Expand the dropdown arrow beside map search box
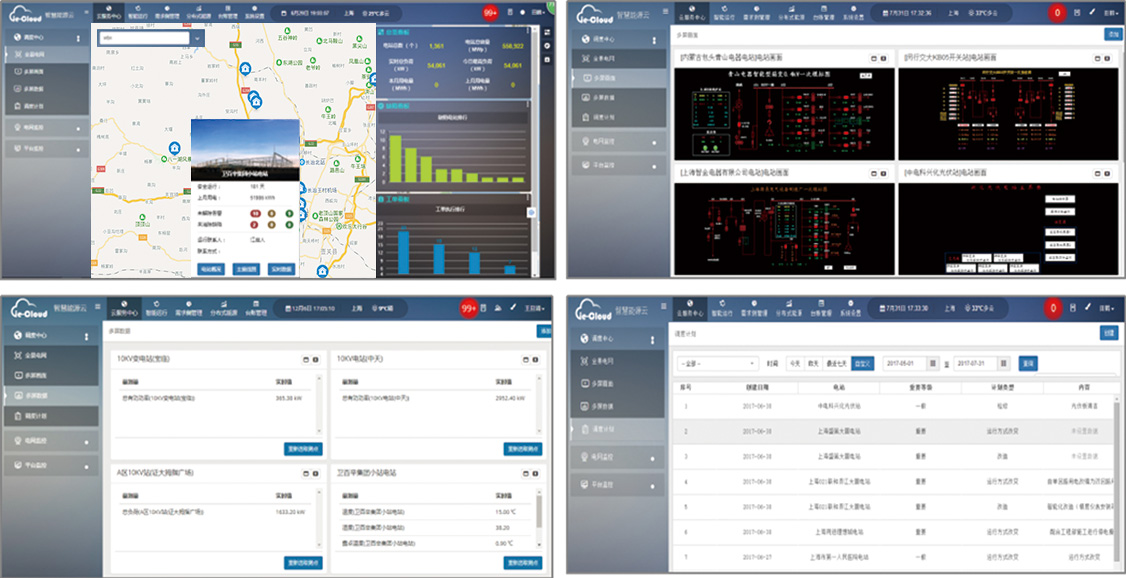This screenshot has width=1126, height=578. click(x=197, y=38)
